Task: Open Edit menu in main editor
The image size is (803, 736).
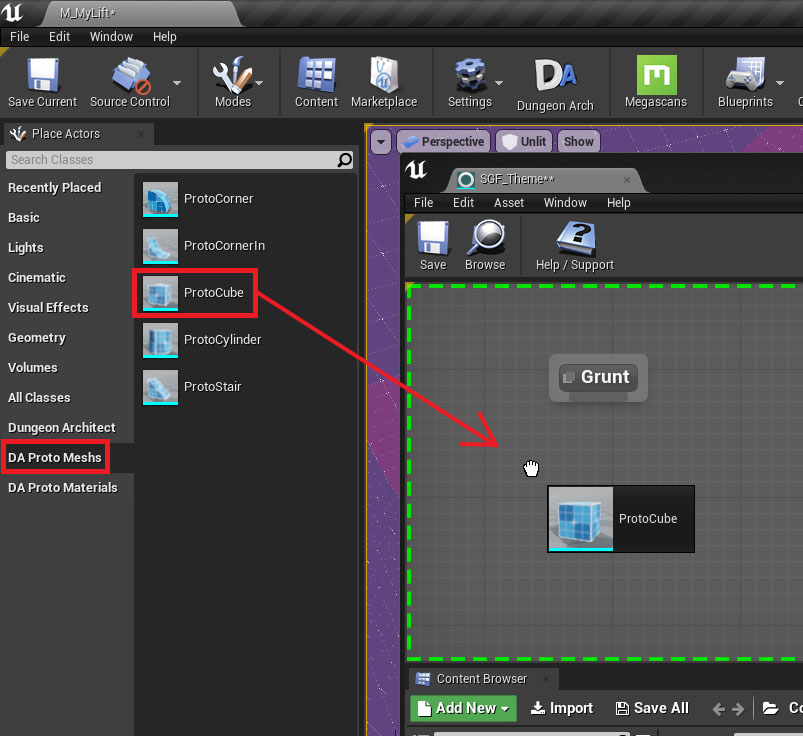Action: click(59, 37)
